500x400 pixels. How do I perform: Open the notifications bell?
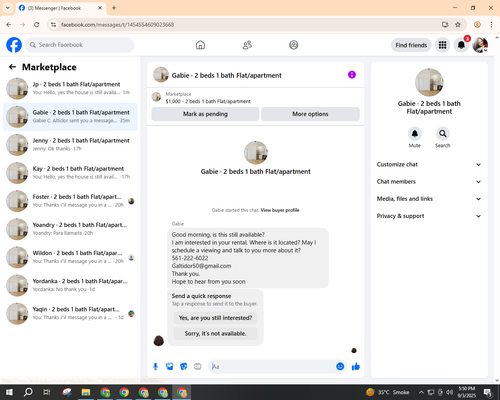tap(461, 45)
